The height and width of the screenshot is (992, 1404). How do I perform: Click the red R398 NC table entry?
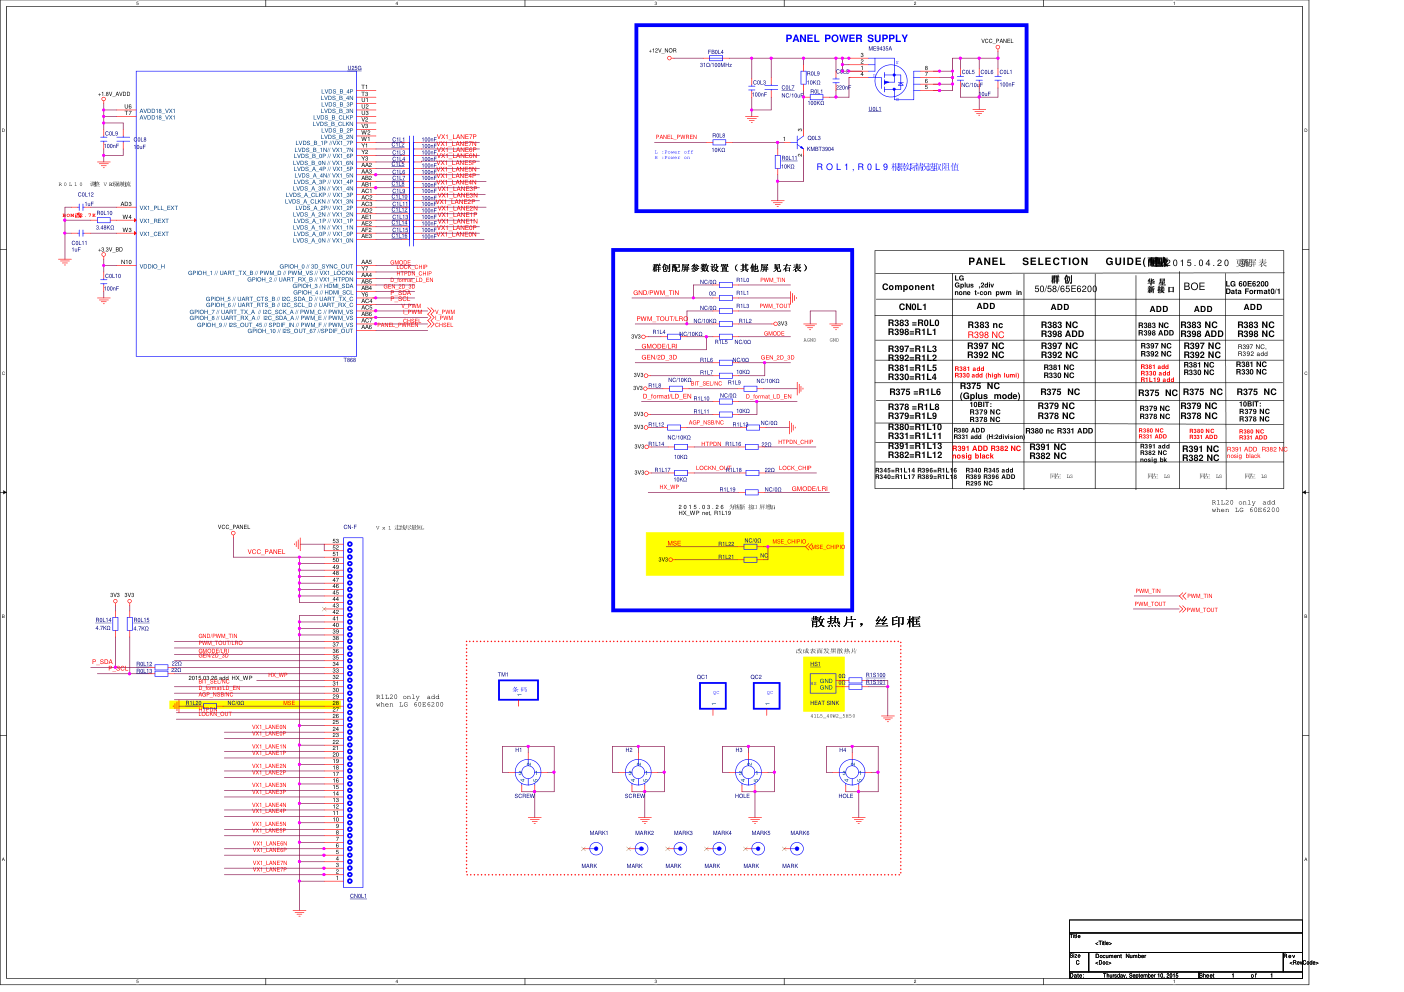[x=985, y=335]
